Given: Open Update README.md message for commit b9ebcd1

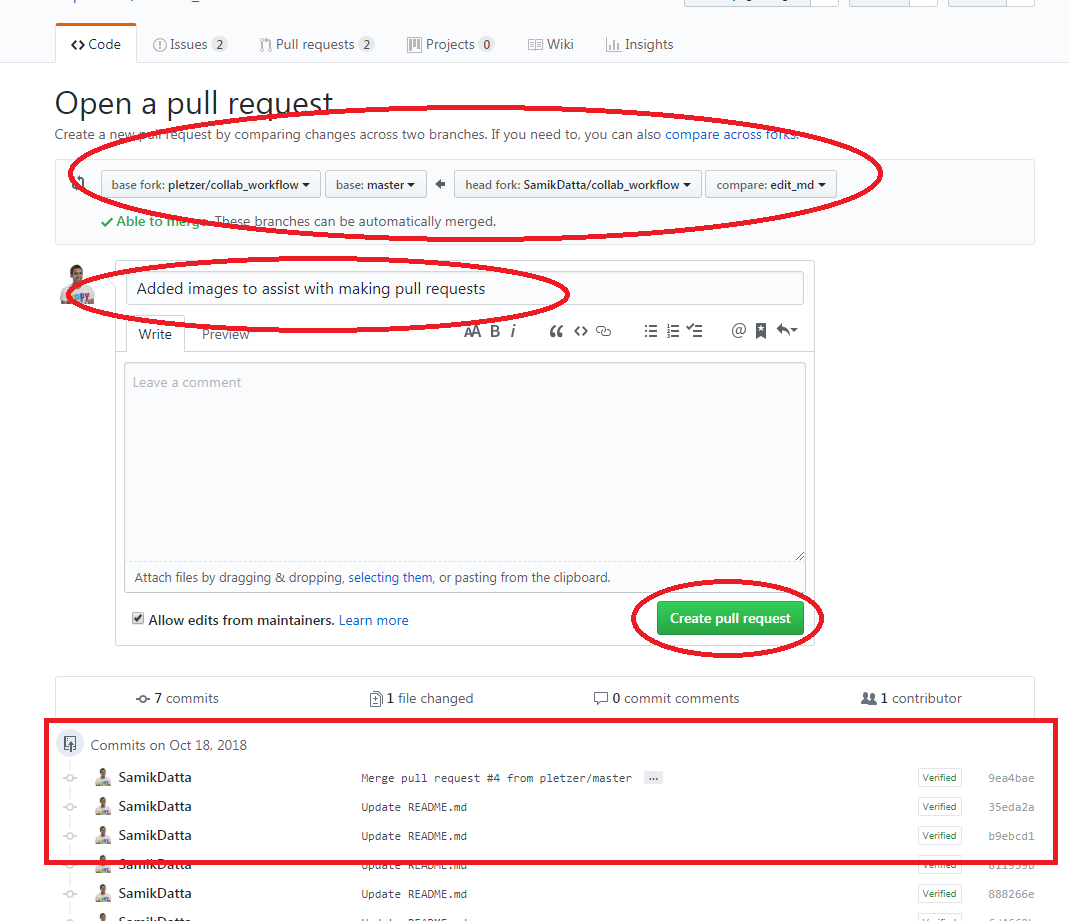Looking at the screenshot, I should [x=414, y=836].
